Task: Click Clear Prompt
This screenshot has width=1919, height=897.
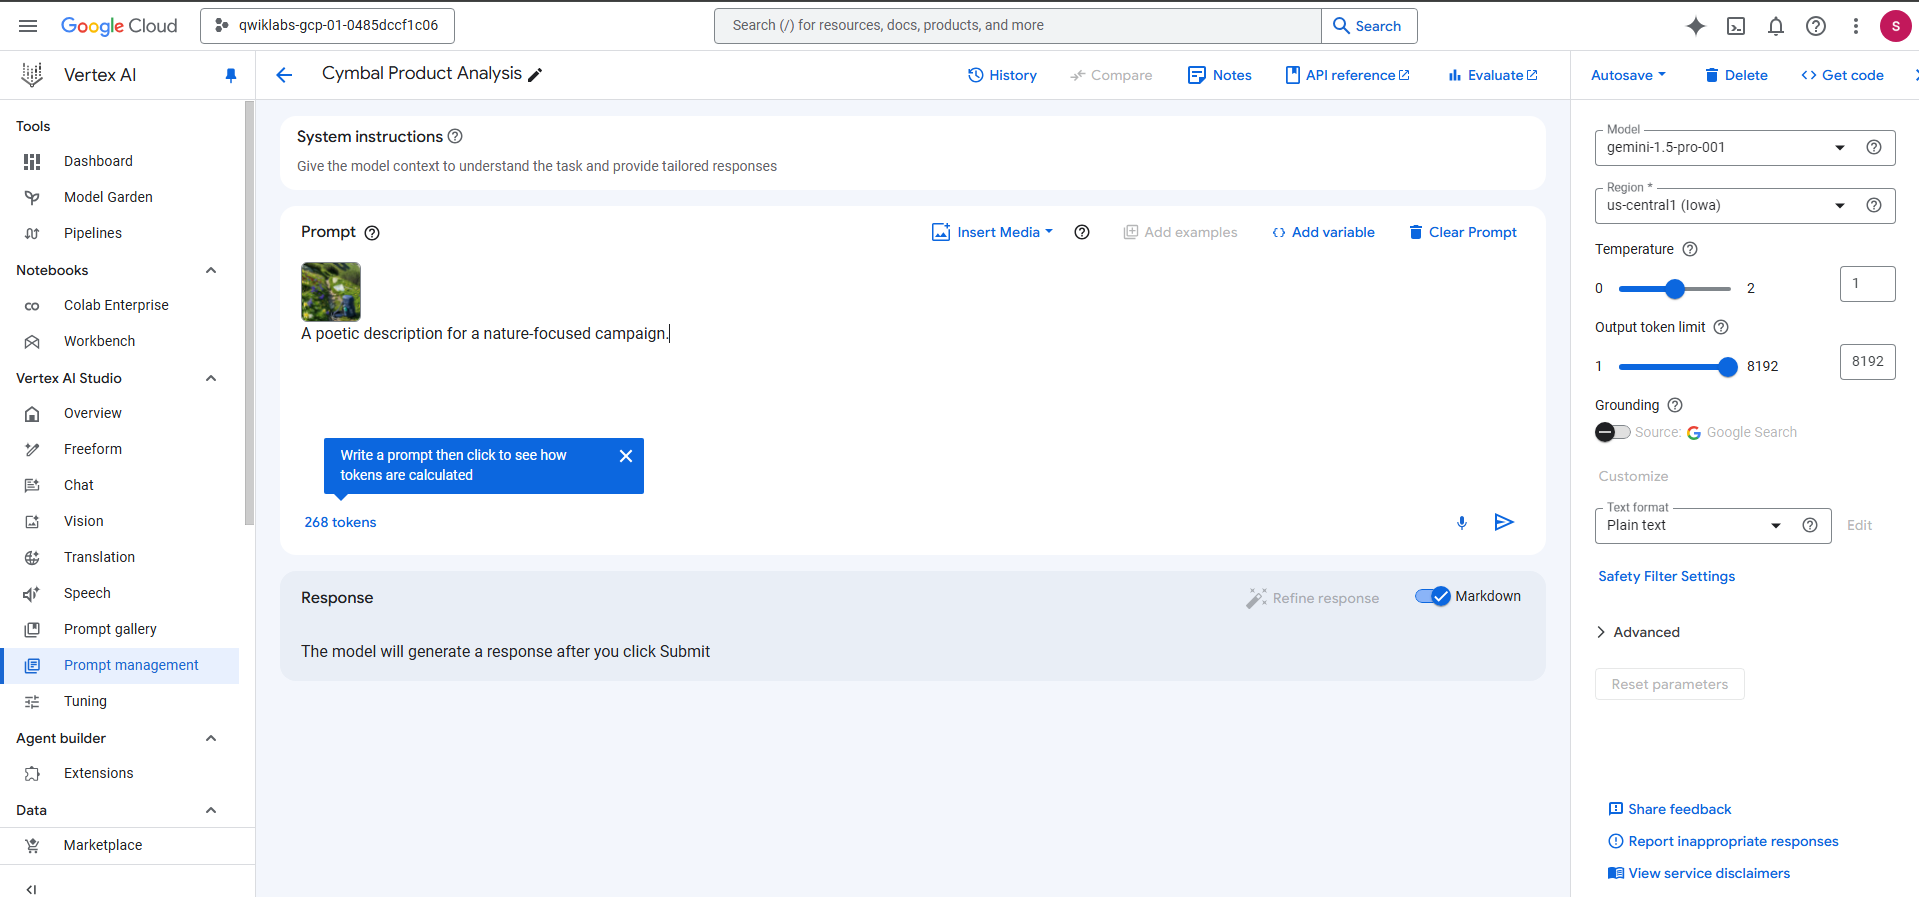Action: pyautogui.click(x=1462, y=232)
